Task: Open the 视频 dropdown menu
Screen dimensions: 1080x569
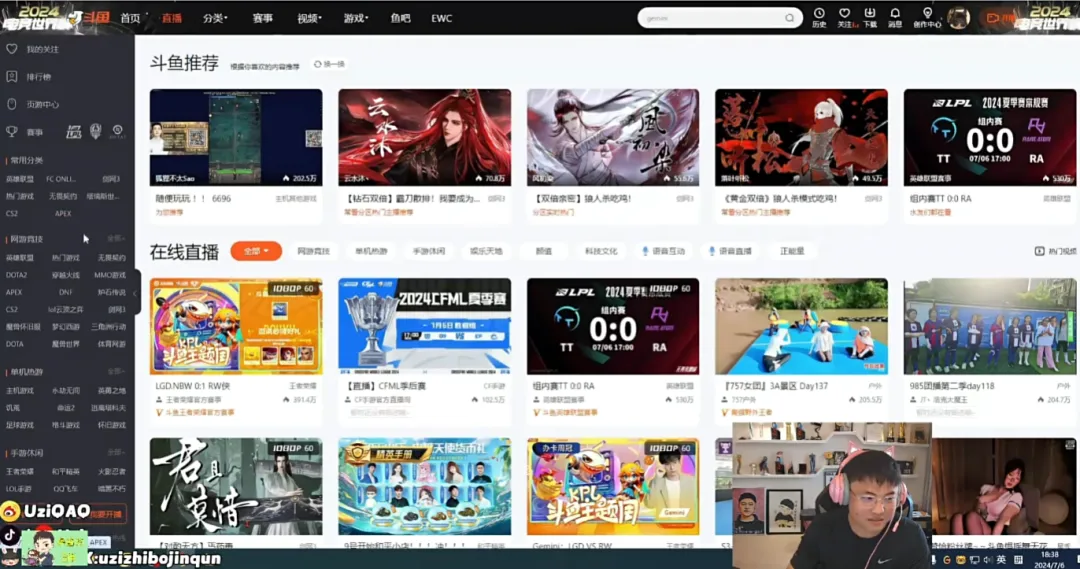Action: (x=309, y=19)
